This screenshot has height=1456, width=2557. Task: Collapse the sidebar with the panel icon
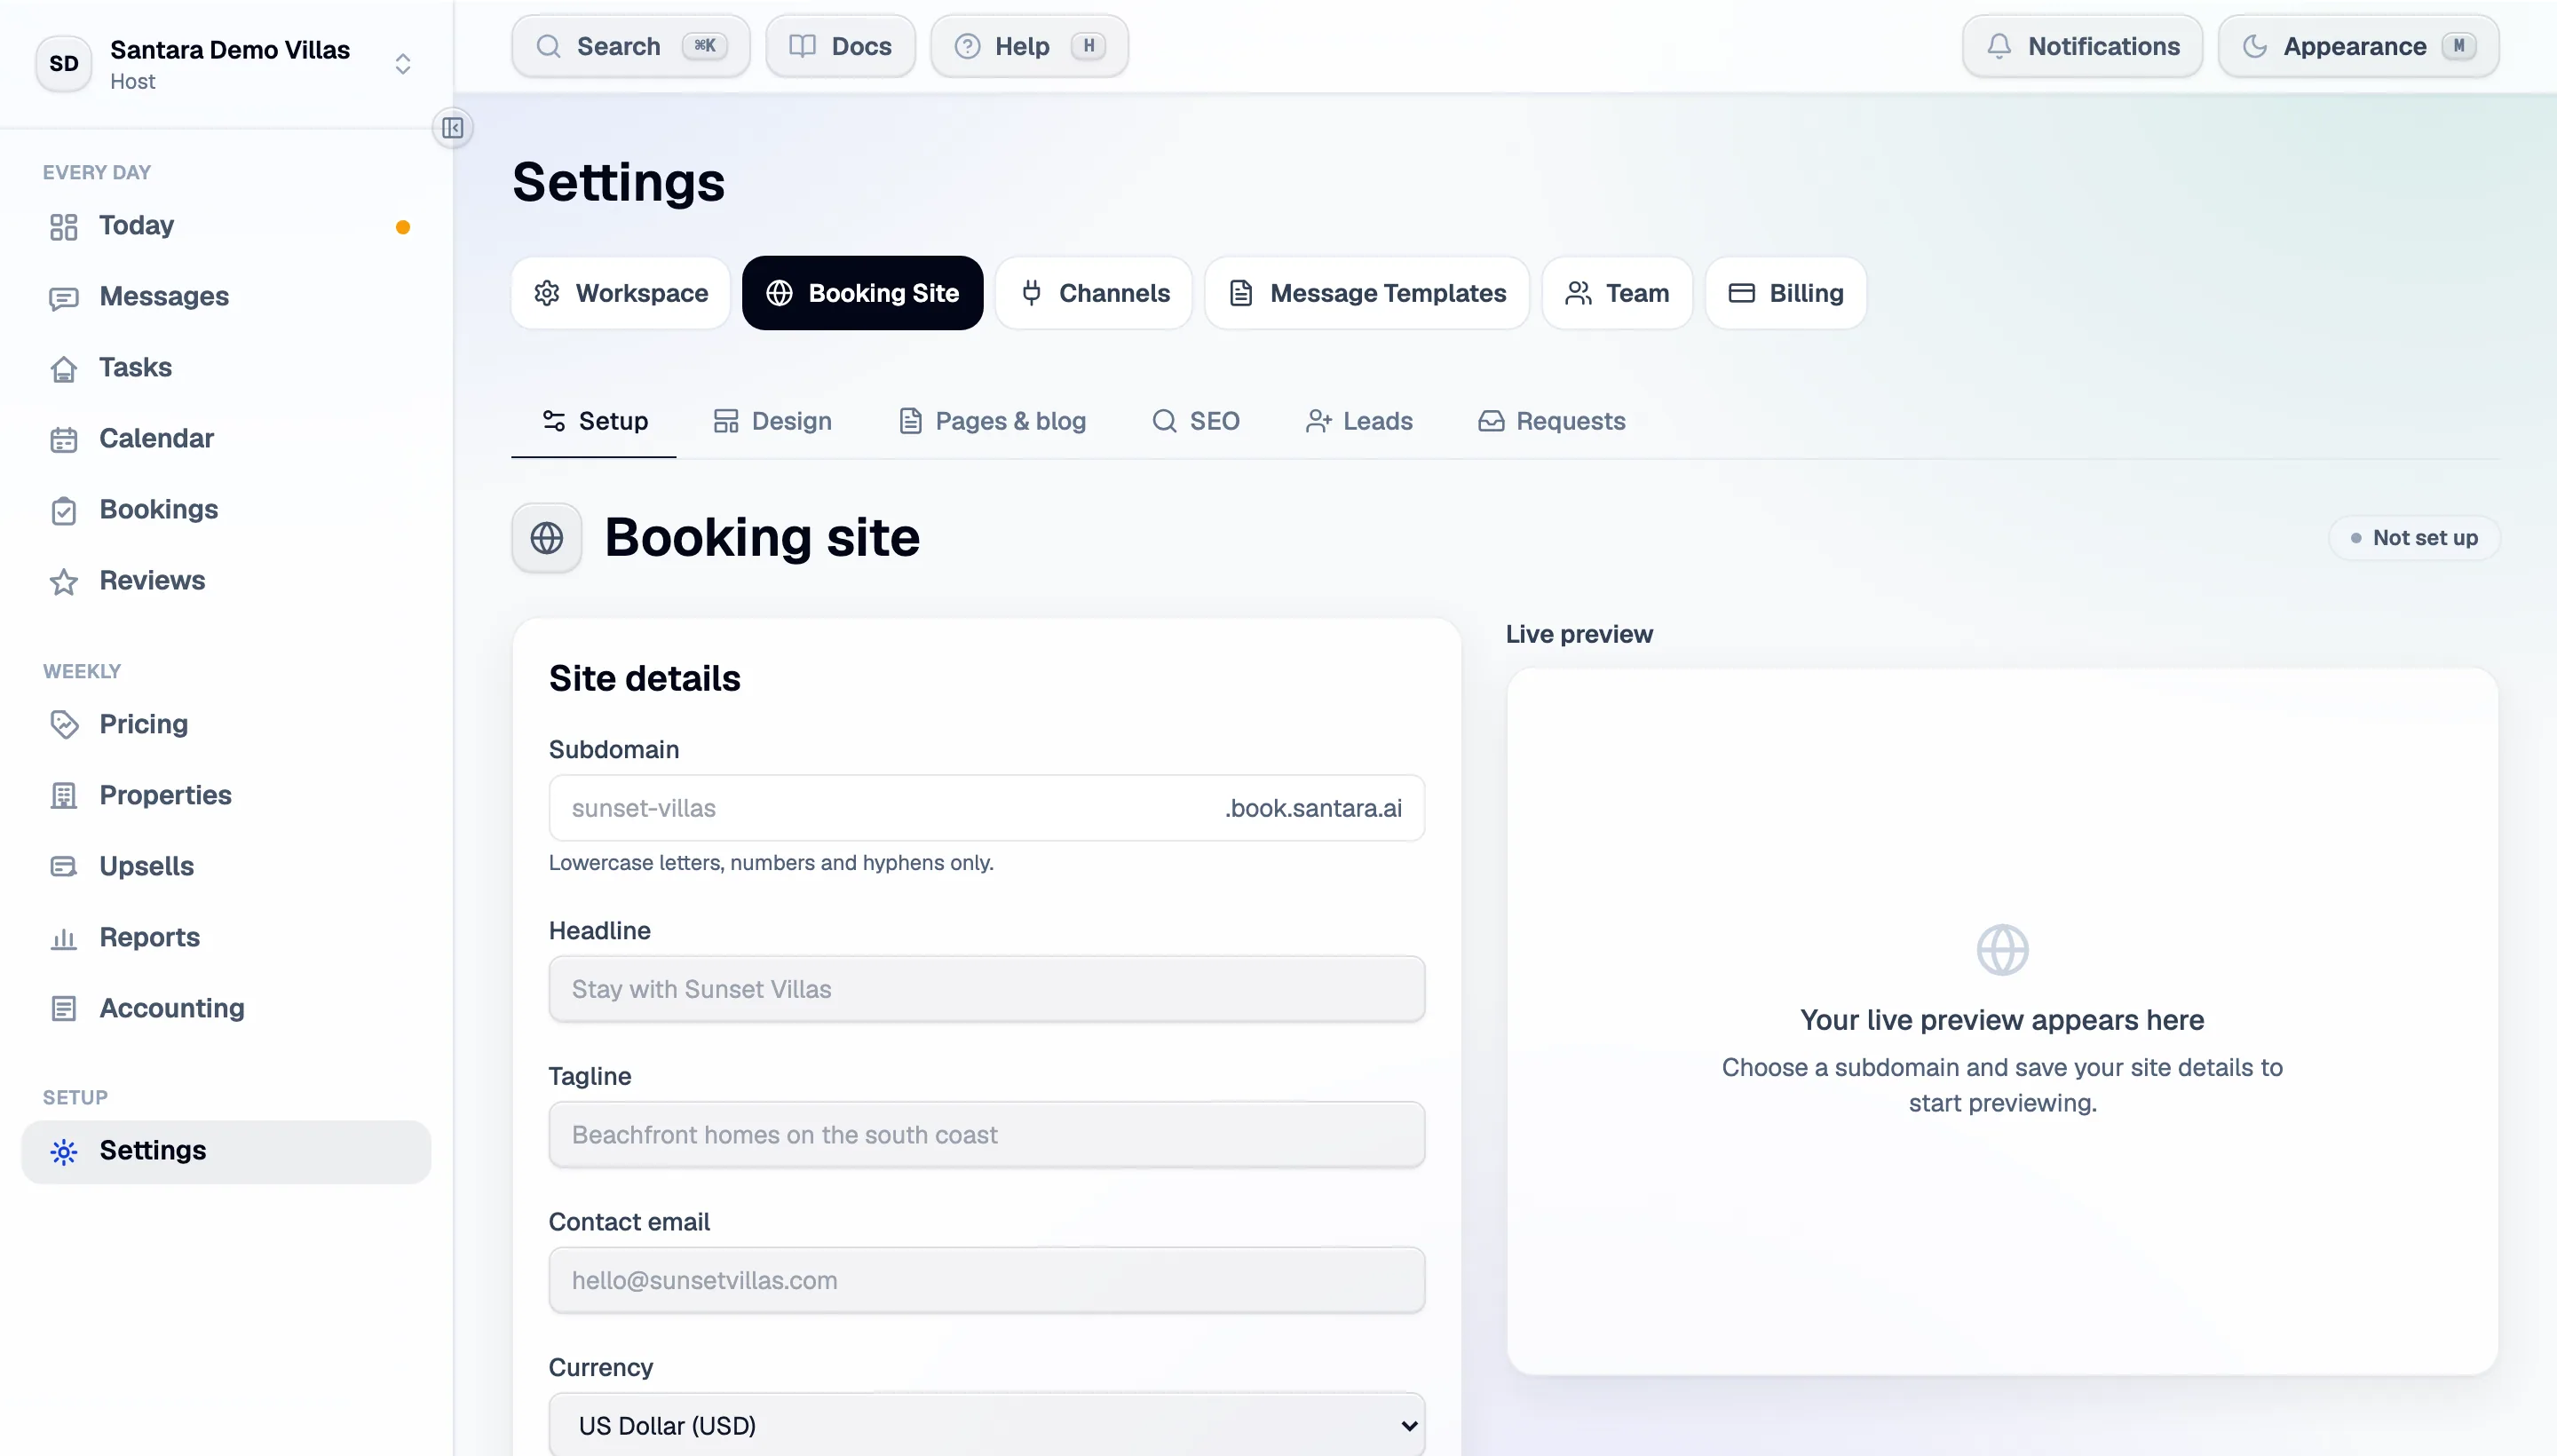(x=452, y=128)
